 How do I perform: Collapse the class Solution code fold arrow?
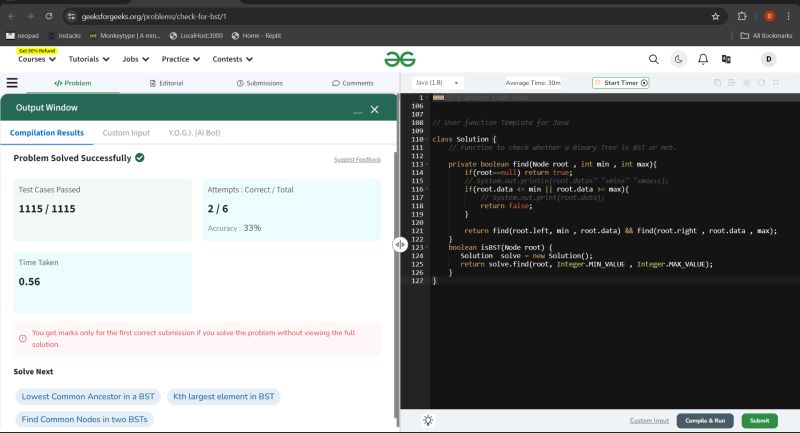[425, 139]
